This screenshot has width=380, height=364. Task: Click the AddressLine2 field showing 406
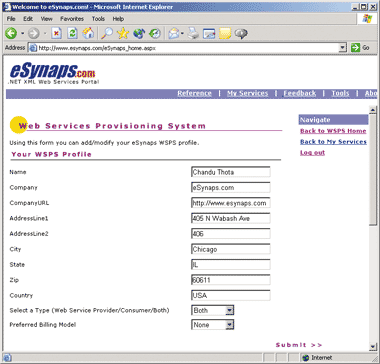point(231,234)
